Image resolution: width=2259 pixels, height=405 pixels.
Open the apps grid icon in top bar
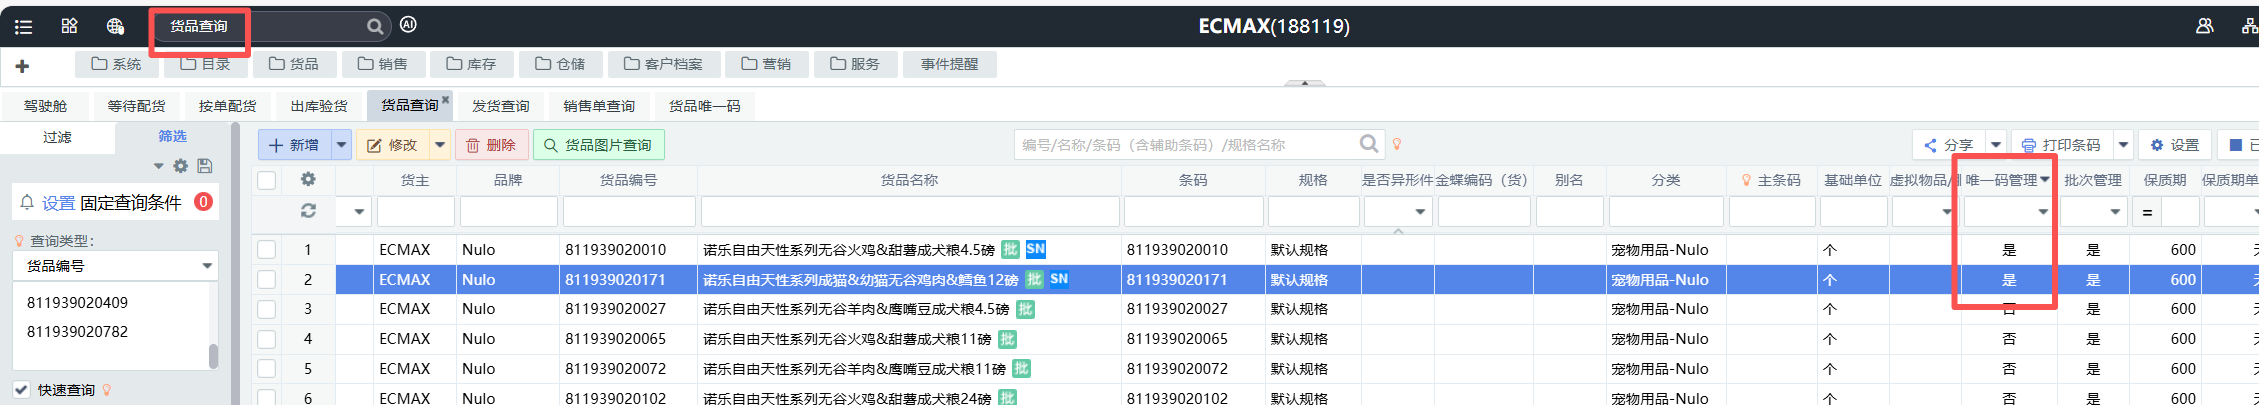point(69,26)
